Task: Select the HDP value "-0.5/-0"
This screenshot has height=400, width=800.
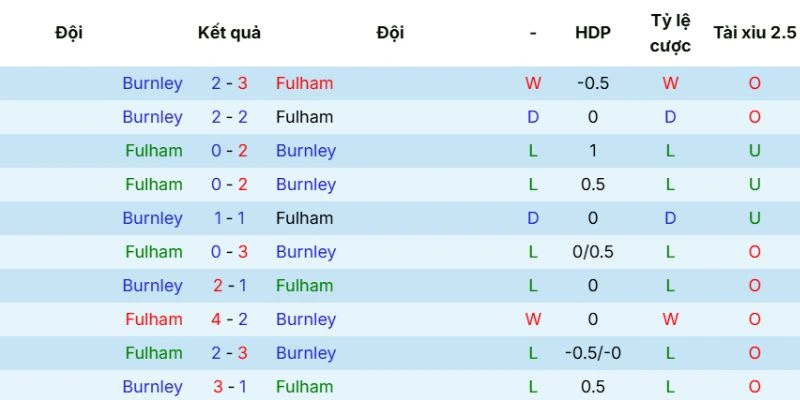Action: 592,353
